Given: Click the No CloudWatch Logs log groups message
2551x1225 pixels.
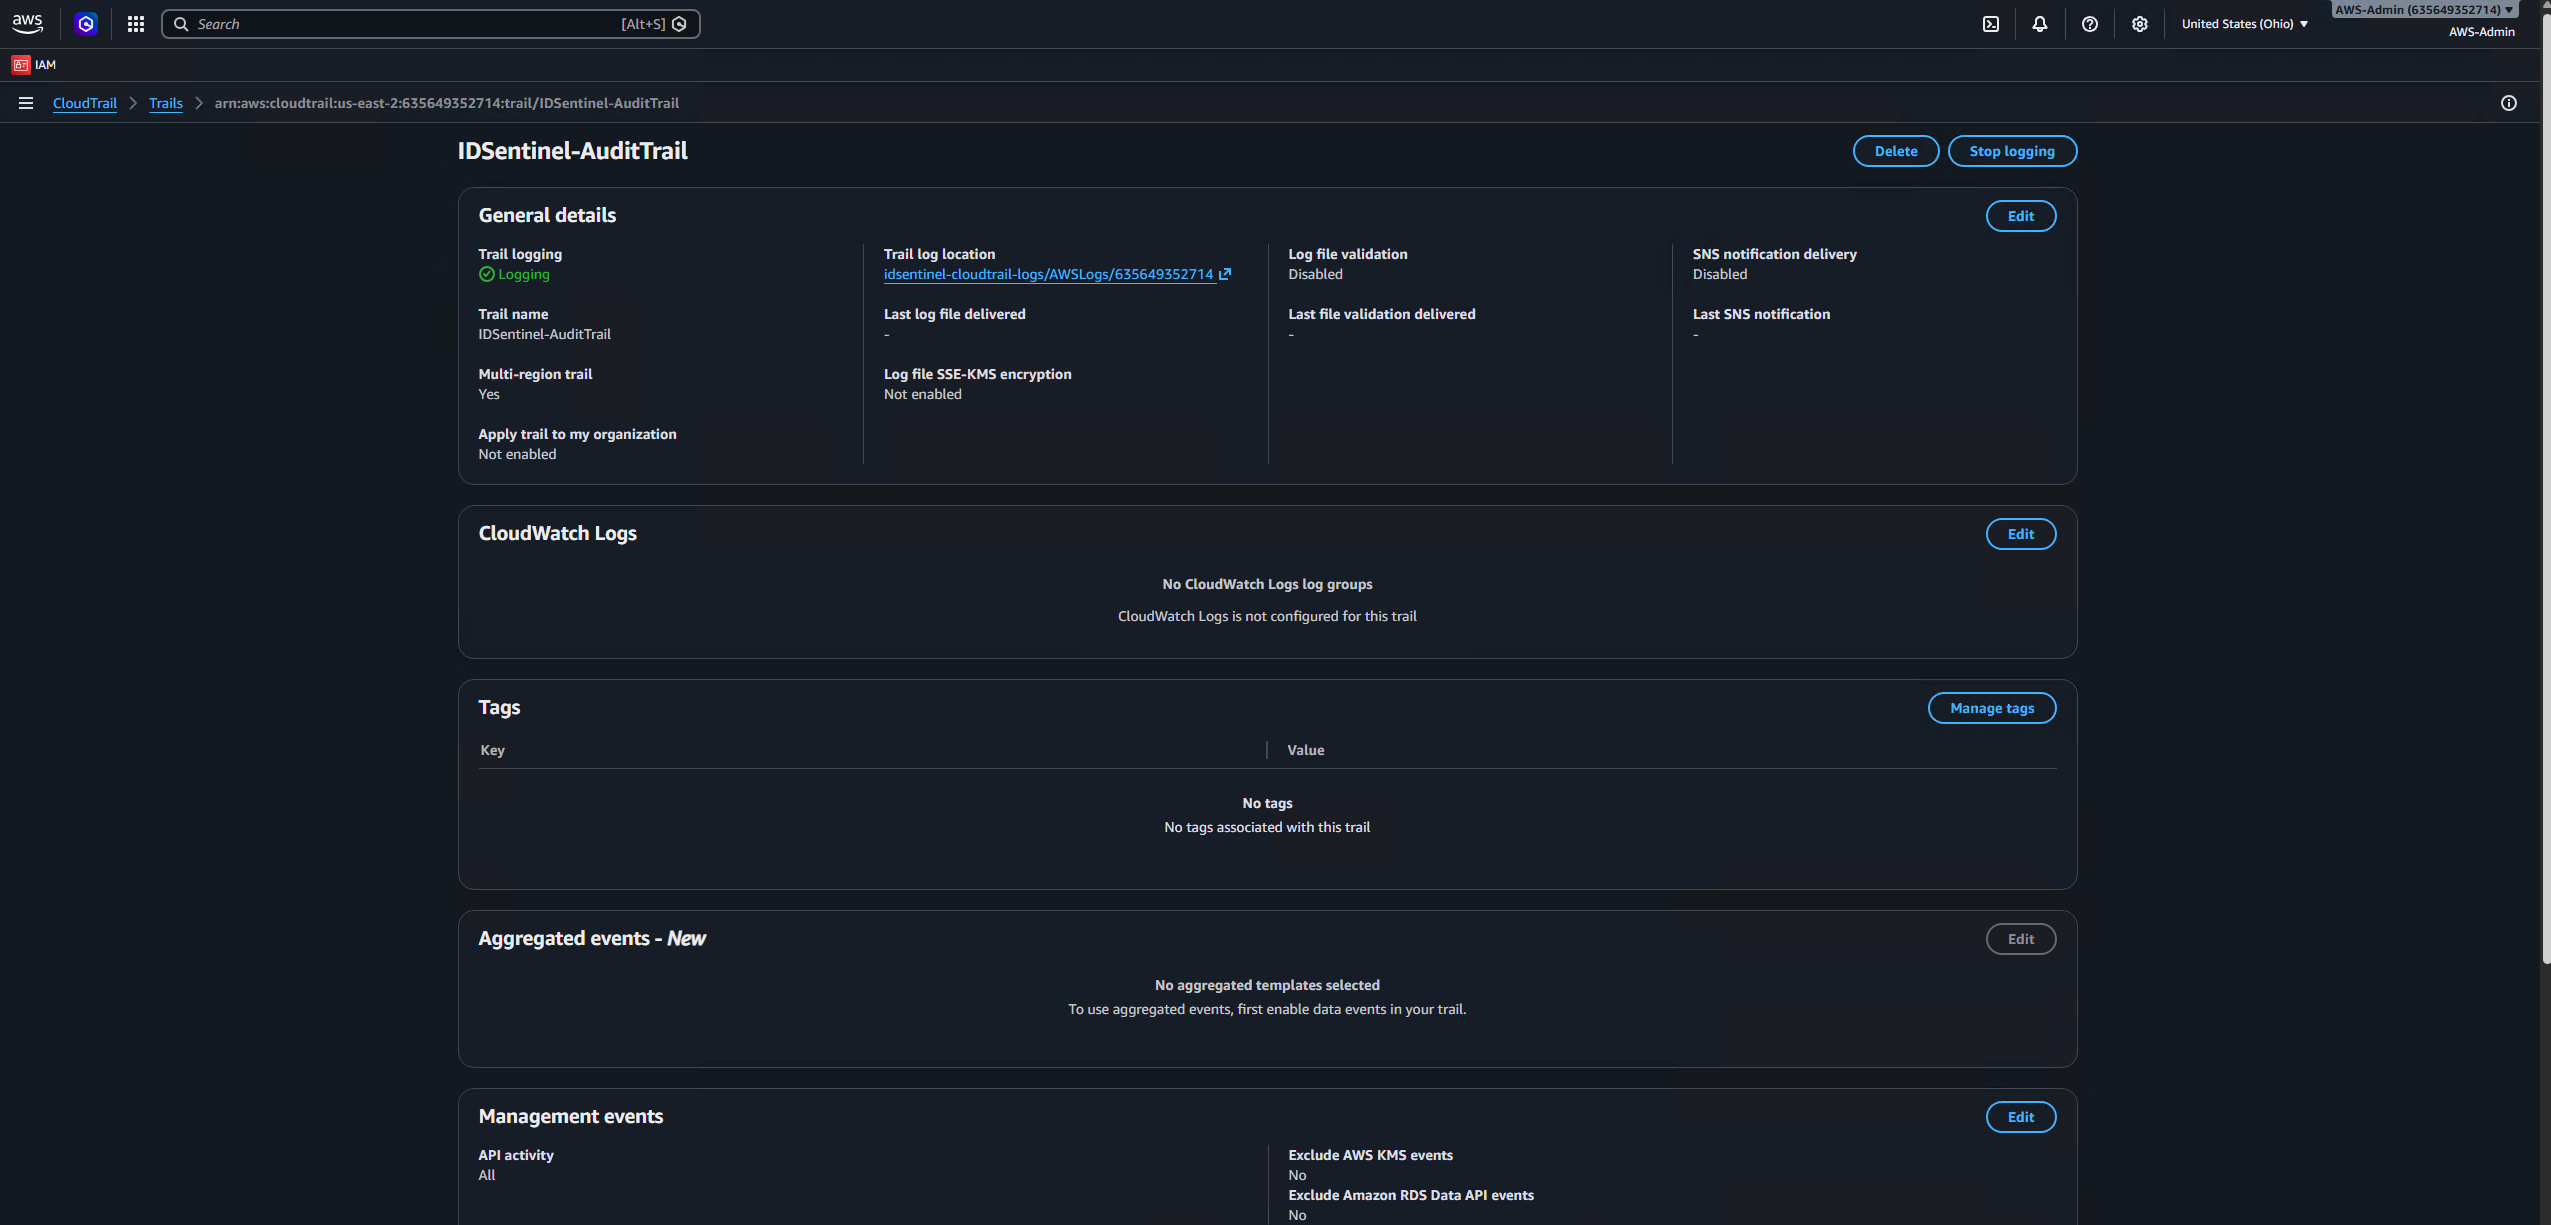Looking at the screenshot, I should tap(1267, 584).
